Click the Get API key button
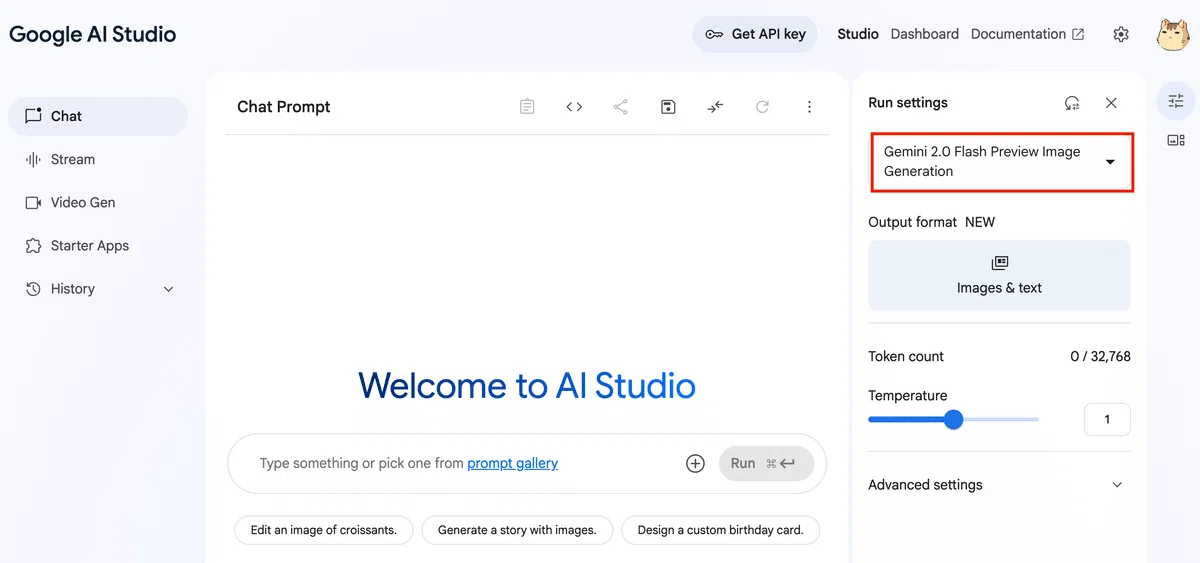1200x563 pixels. click(755, 34)
